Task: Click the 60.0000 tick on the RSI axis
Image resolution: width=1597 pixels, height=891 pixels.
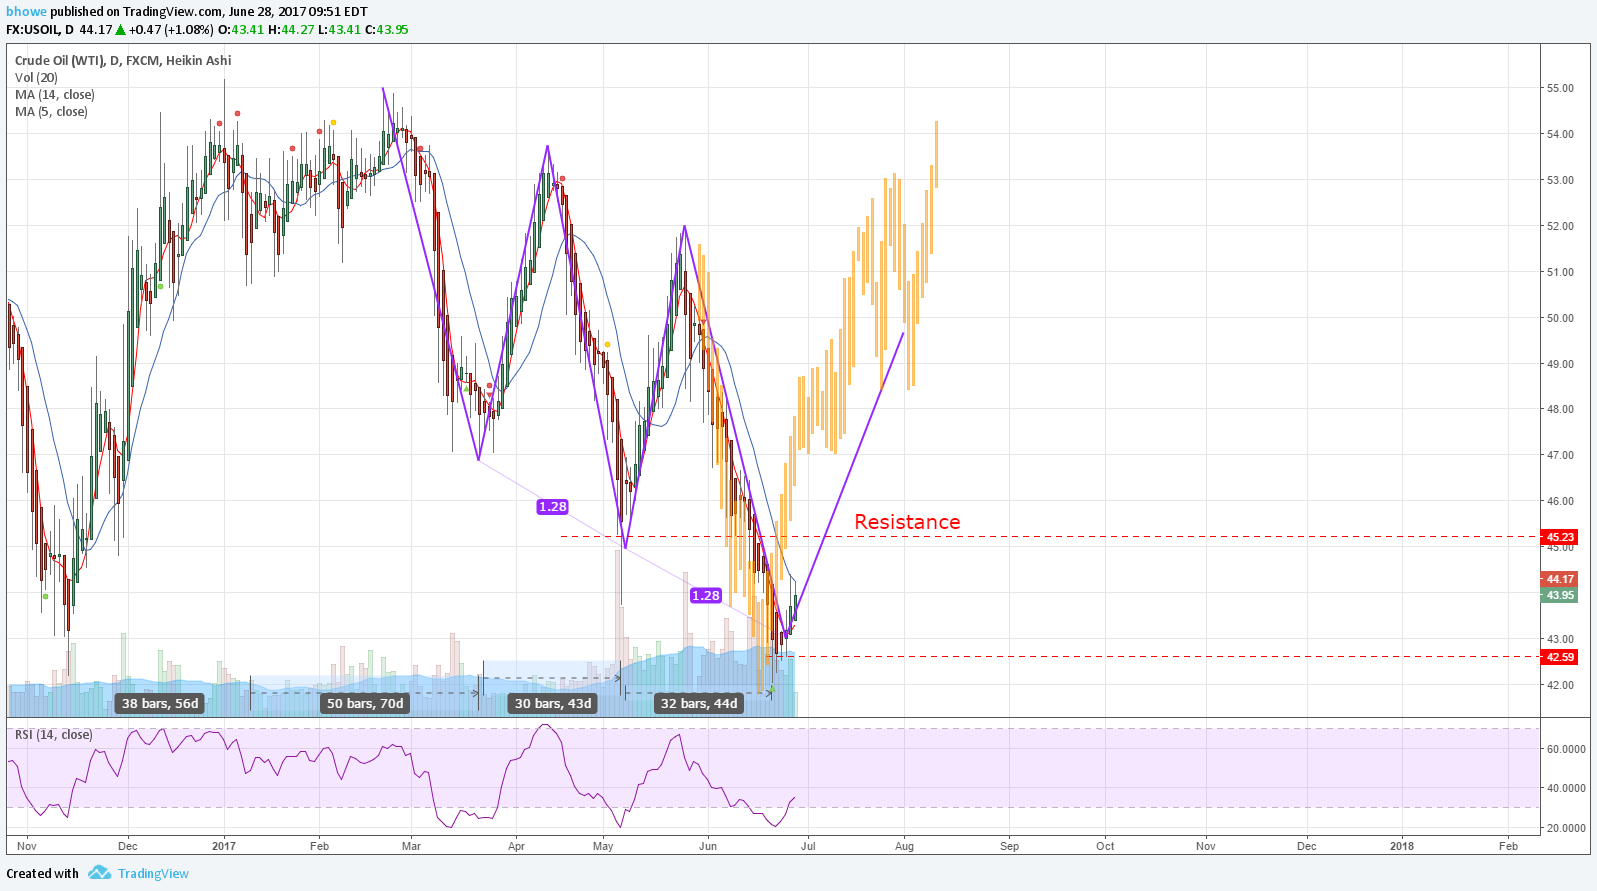Action: [1566, 749]
